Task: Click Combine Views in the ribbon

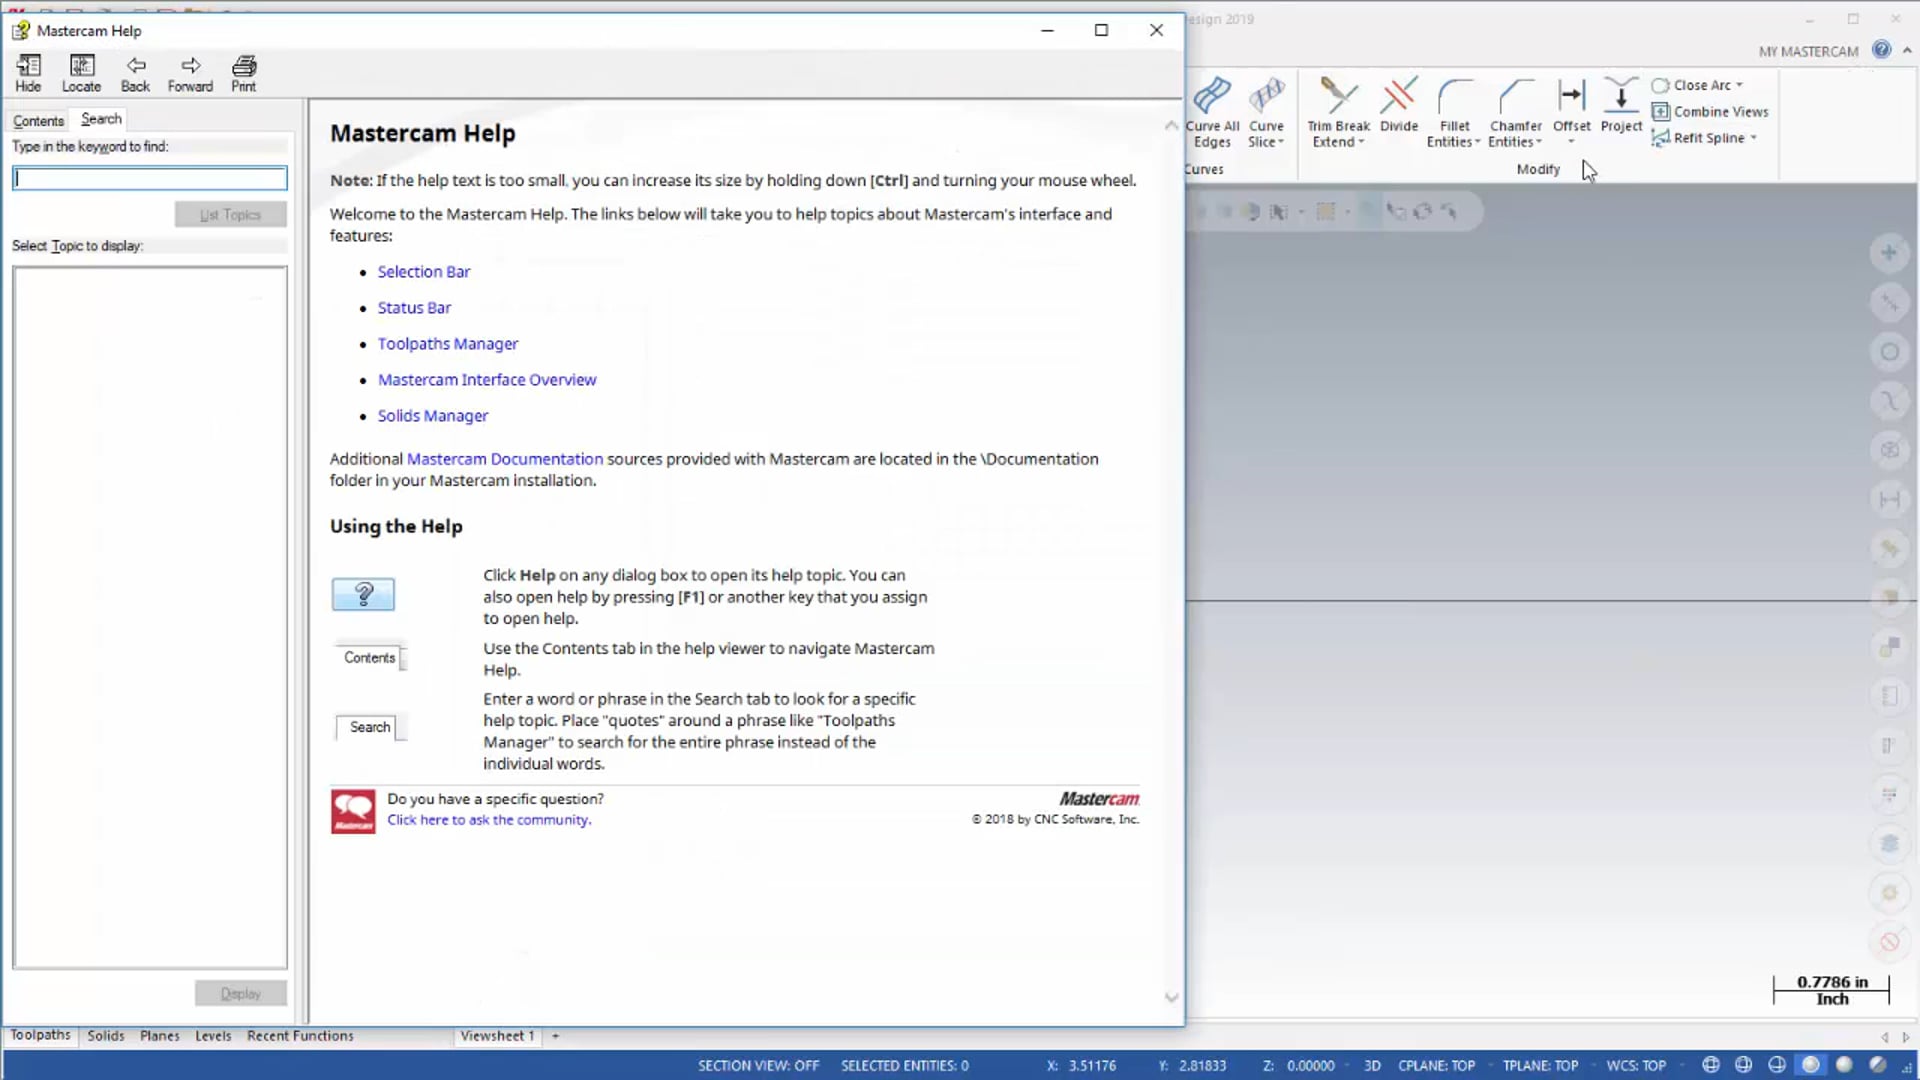Action: pos(1710,112)
